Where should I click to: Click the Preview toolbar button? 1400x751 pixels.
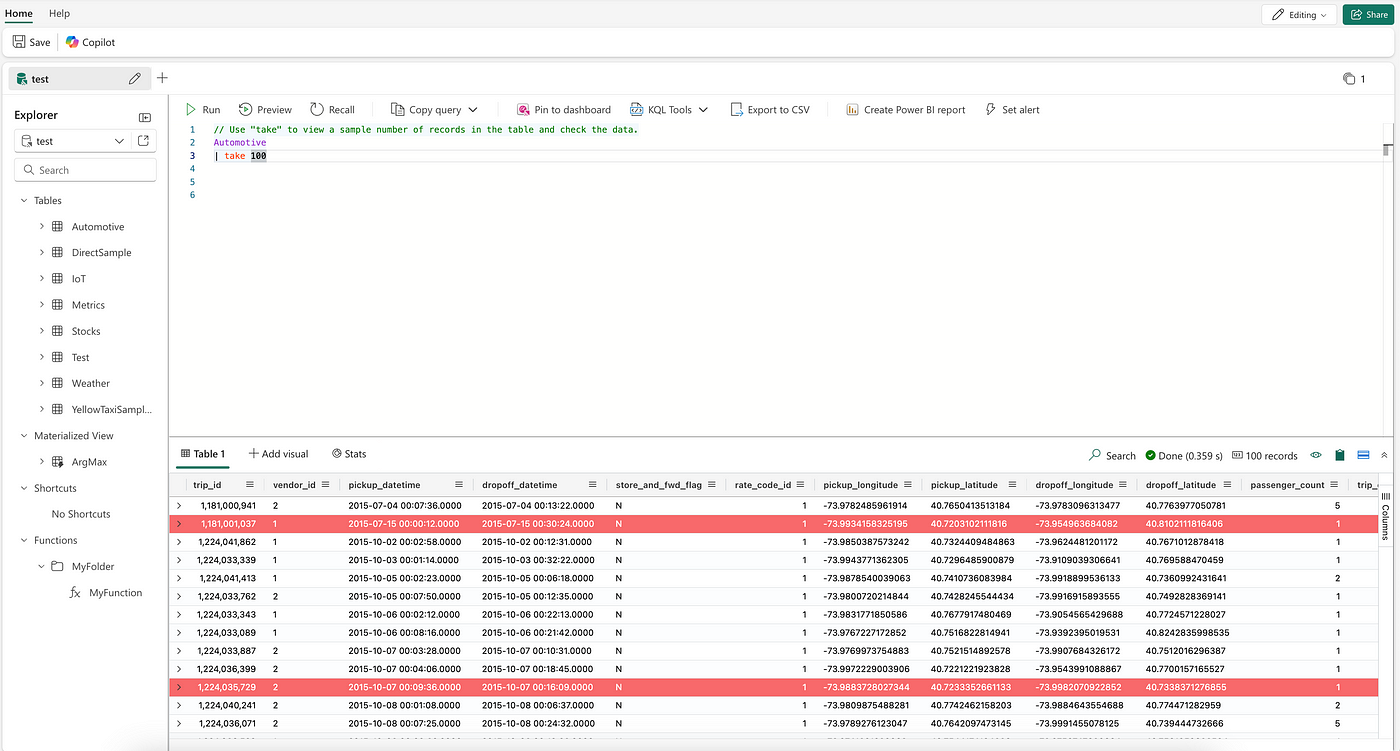pyautogui.click(x=265, y=110)
